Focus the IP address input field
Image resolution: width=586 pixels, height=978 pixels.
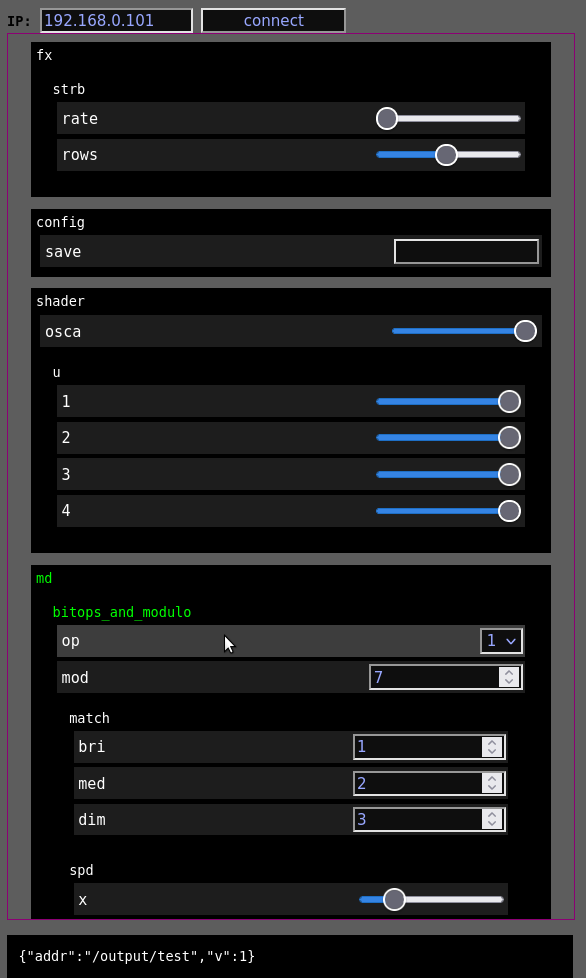coord(117,20)
